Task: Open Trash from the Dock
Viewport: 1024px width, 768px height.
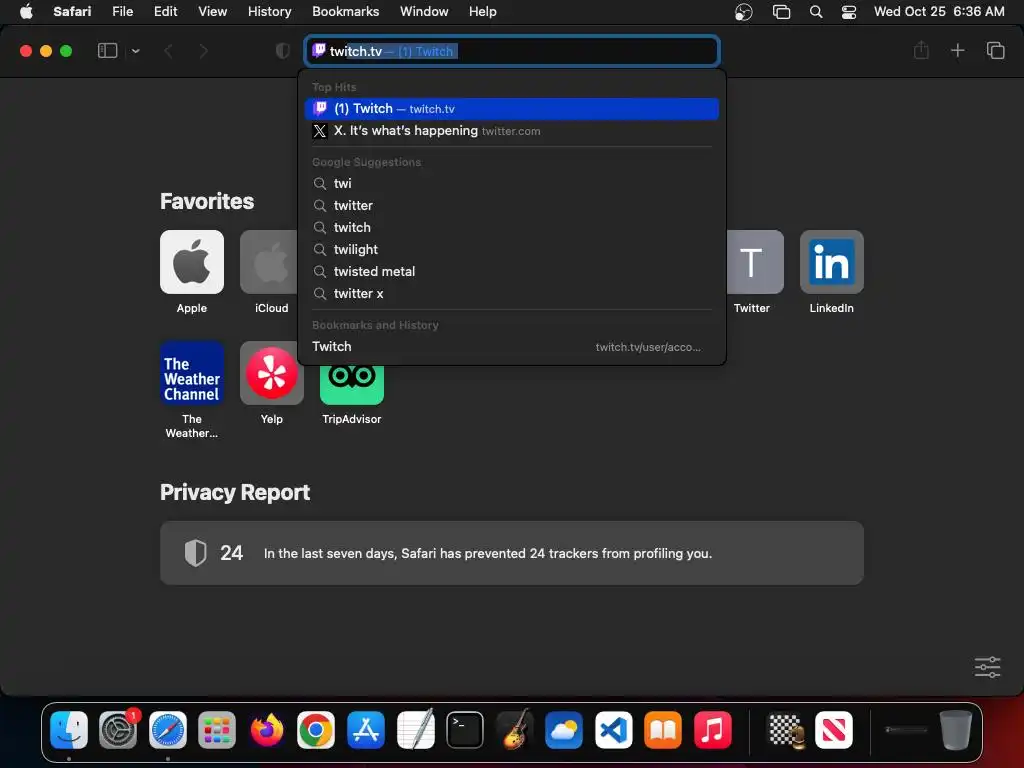Action: (x=955, y=729)
